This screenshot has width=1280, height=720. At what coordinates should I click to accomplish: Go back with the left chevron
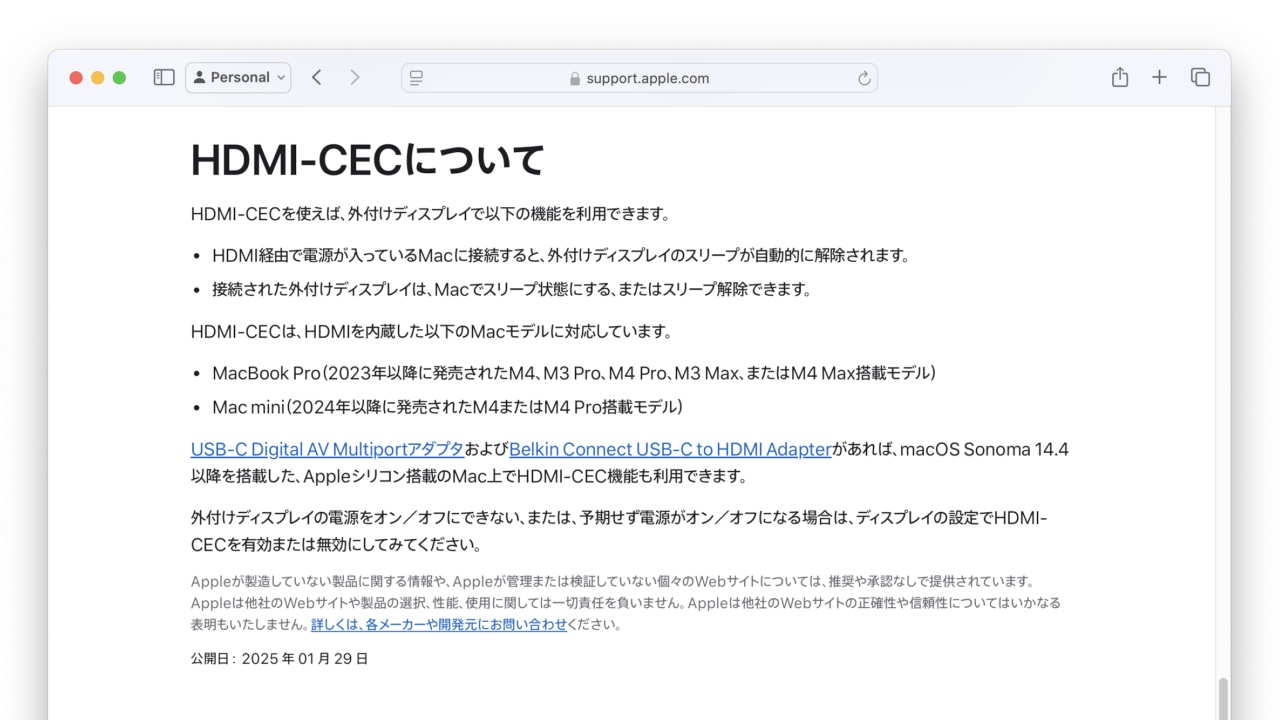tap(316, 77)
